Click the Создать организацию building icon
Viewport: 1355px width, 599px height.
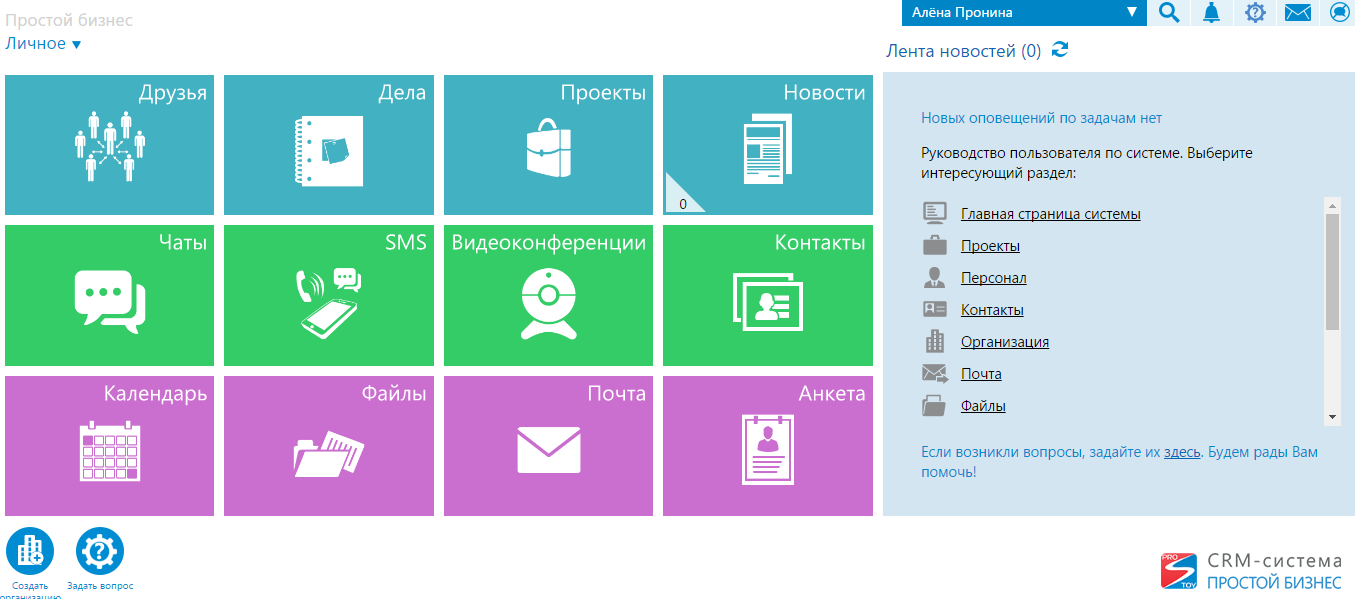click(30, 551)
